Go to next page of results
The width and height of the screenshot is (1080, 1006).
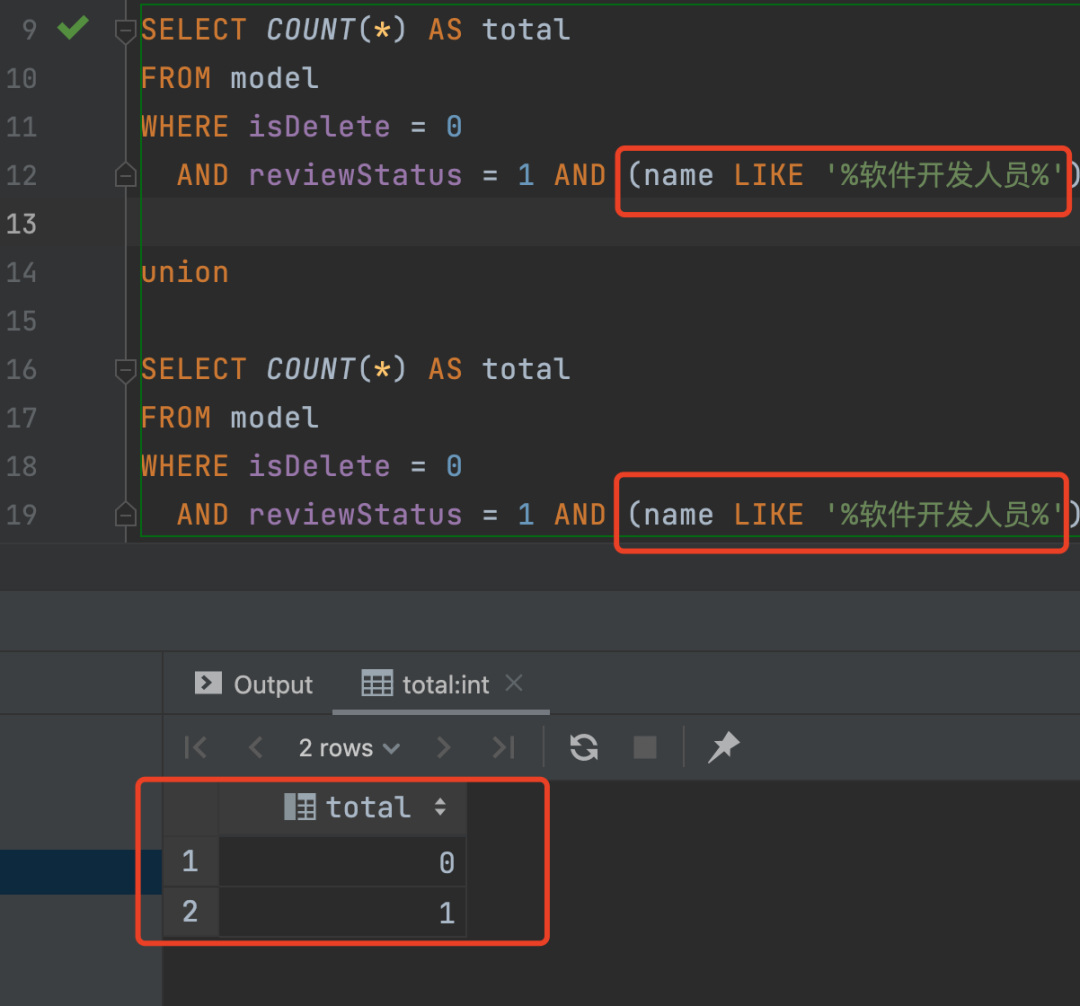pos(443,747)
